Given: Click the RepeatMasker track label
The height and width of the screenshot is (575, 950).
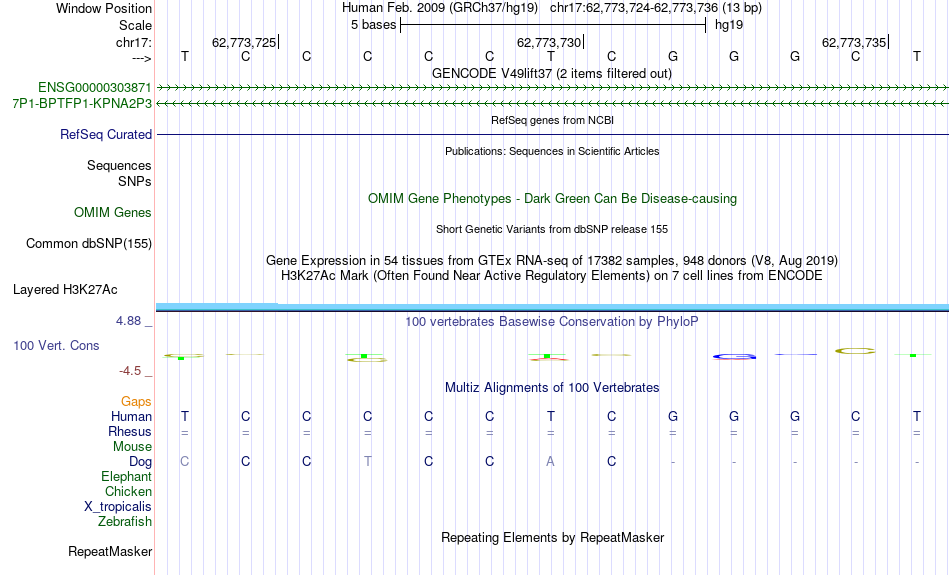Looking at the screenshot, I should (x=110, y=551).
